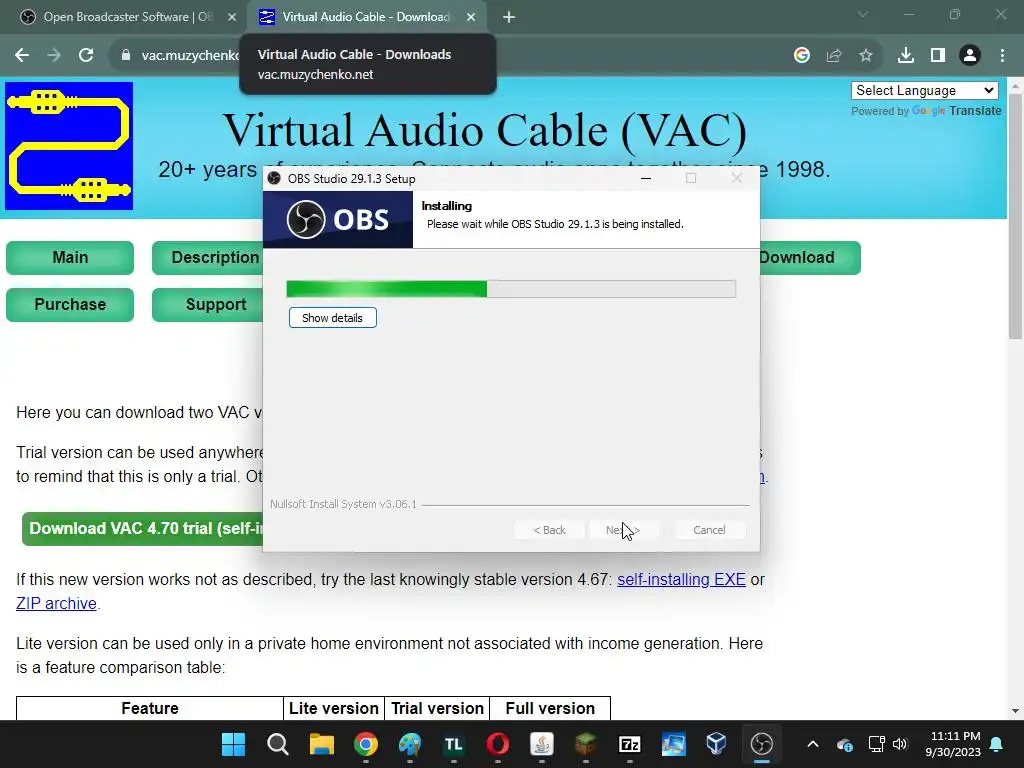Open Opera browser from taskbar
1024x768 pixels.
click(x=498, y=744)
